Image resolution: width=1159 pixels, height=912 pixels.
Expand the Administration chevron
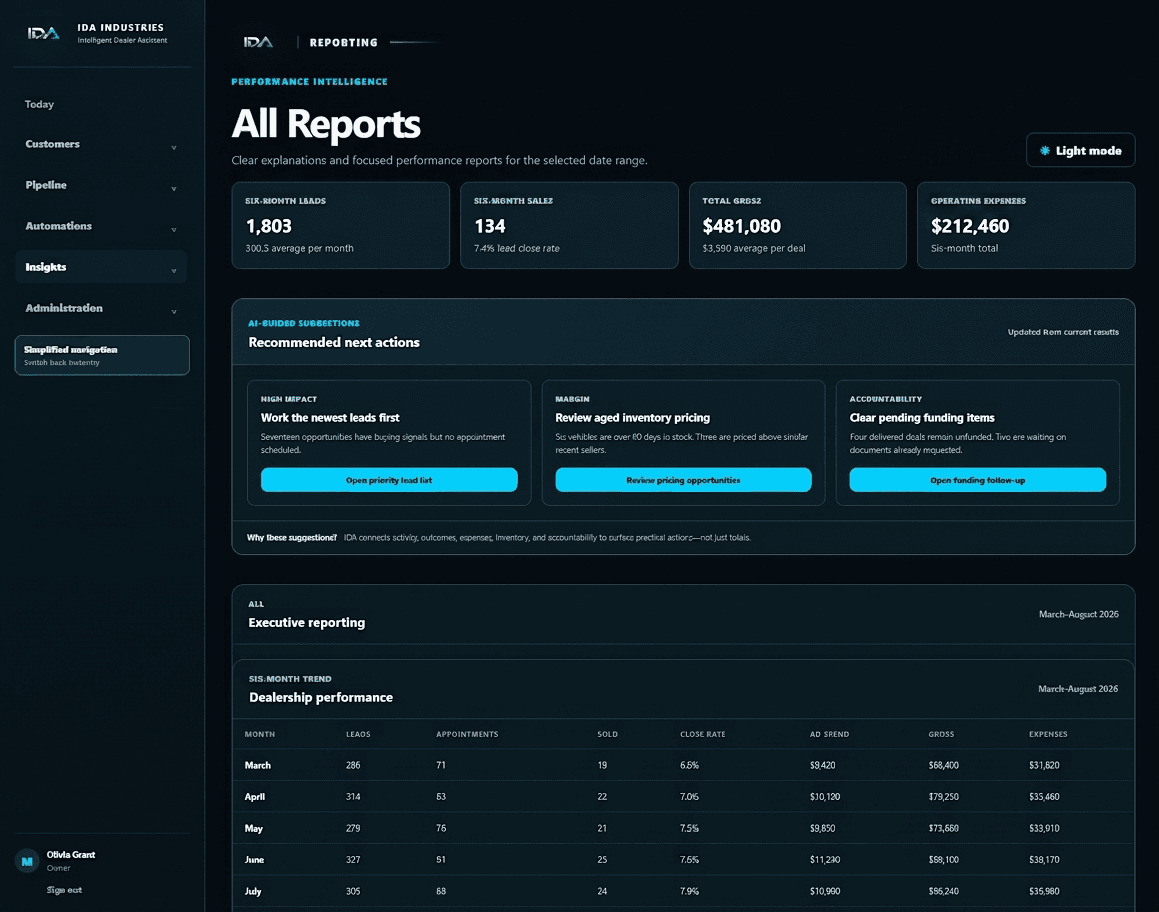point(174,312)
